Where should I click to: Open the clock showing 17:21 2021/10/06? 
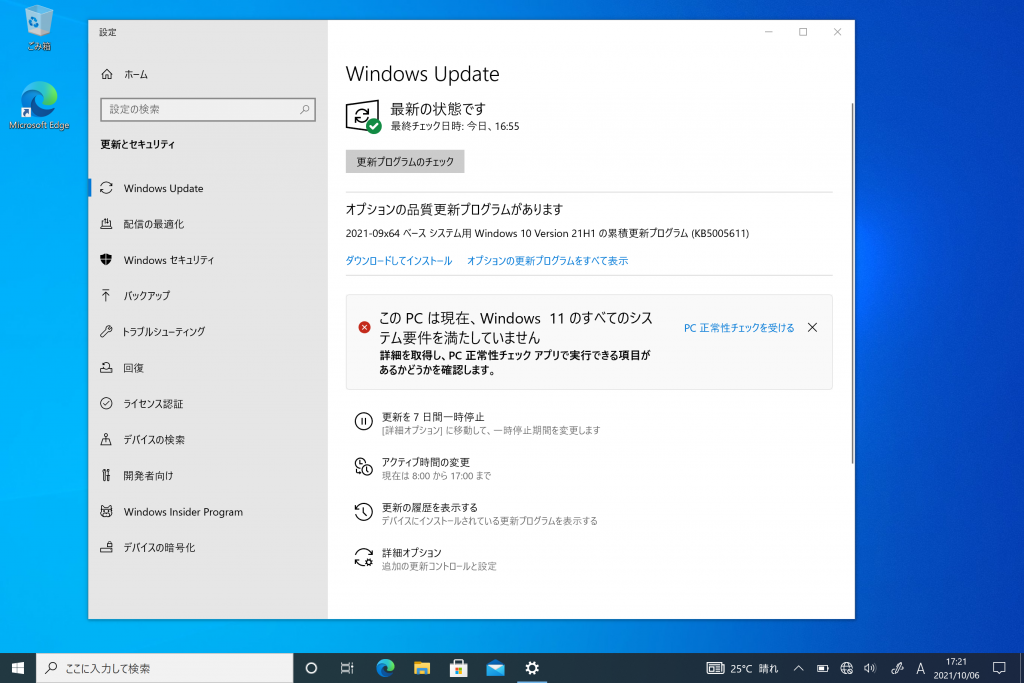point(956,668)
